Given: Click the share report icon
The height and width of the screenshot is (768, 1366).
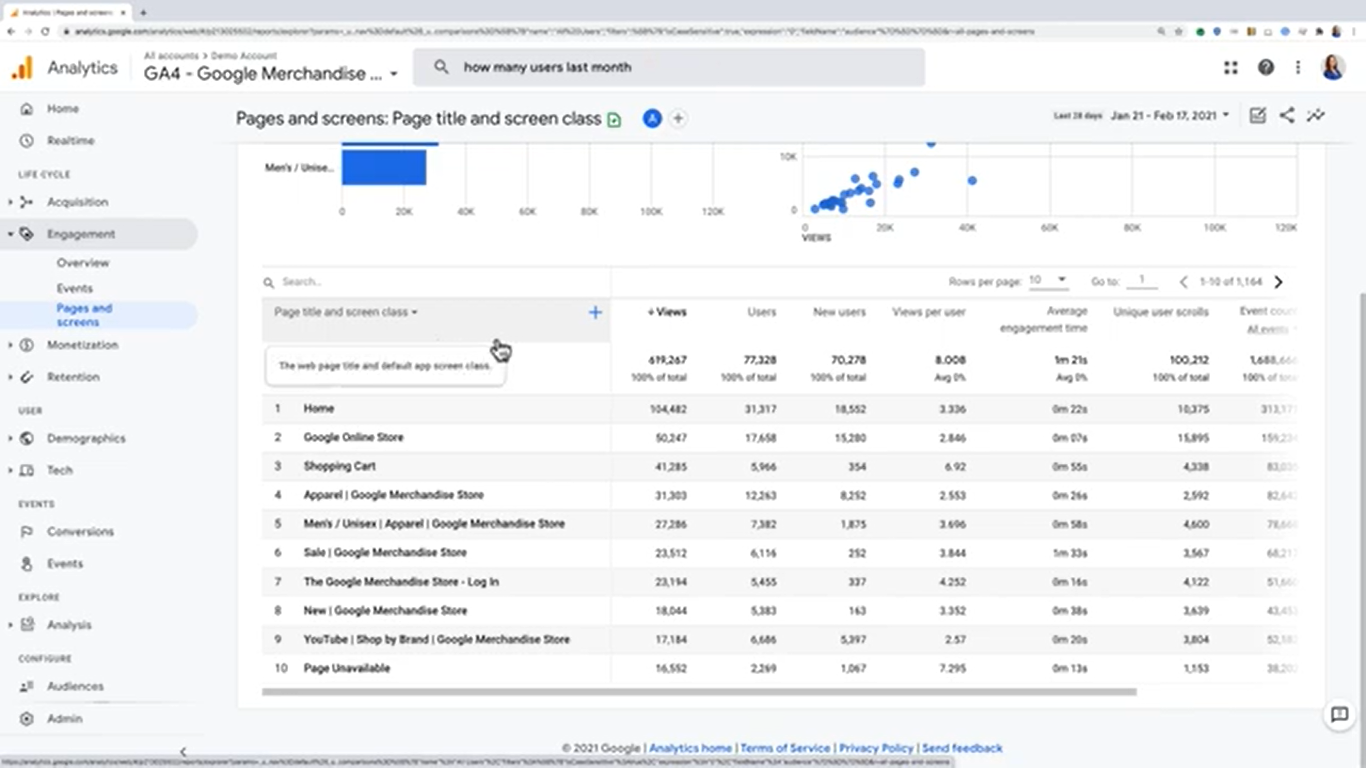Looking at the screenshot, I should click(x=1287, y=116).
